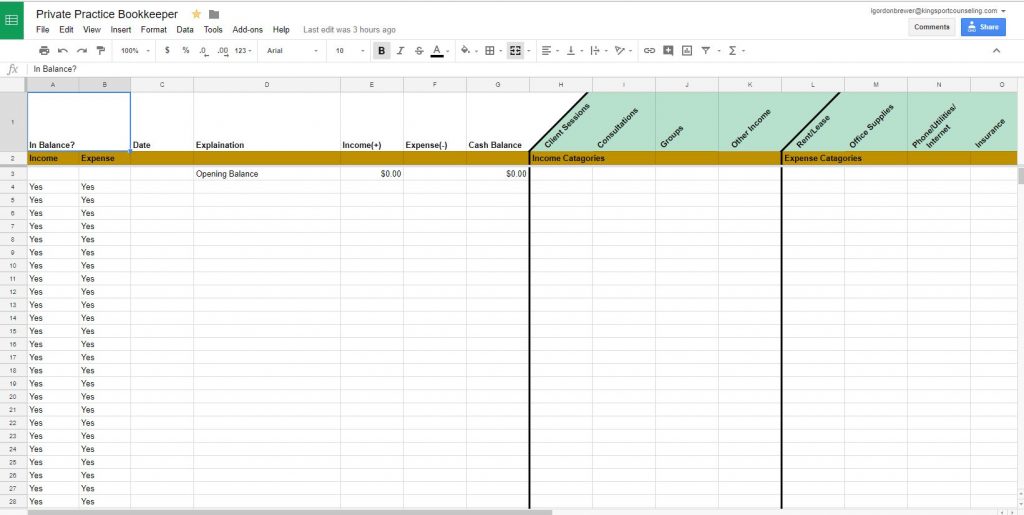Open the Help menu

(281, 30)
